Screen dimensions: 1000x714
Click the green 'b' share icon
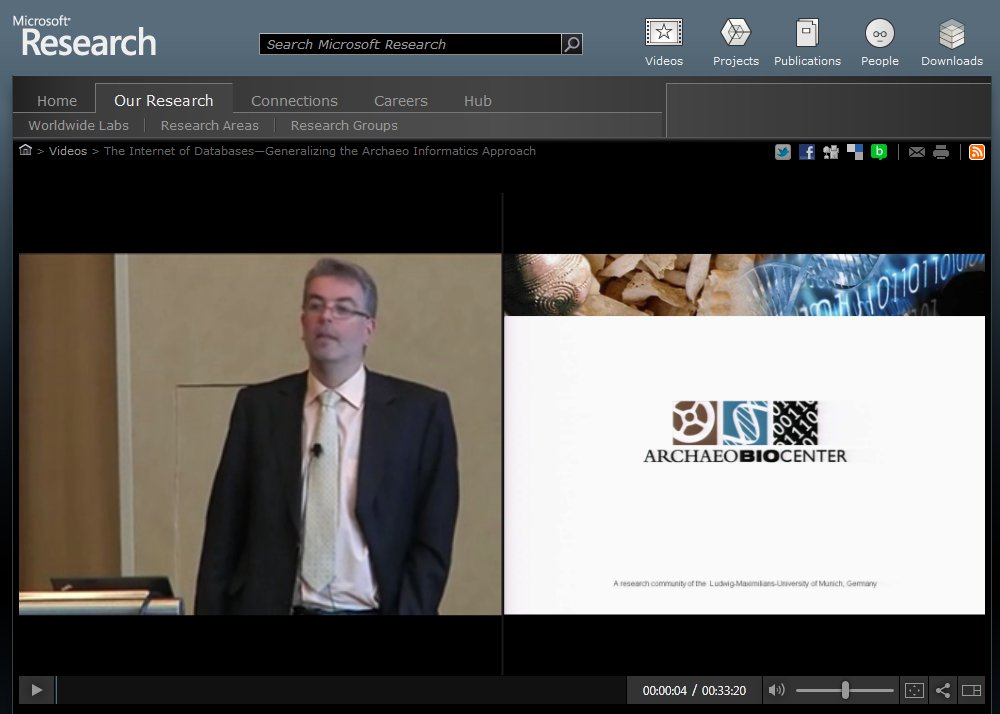pyautogui.click(x=879, y=152)
